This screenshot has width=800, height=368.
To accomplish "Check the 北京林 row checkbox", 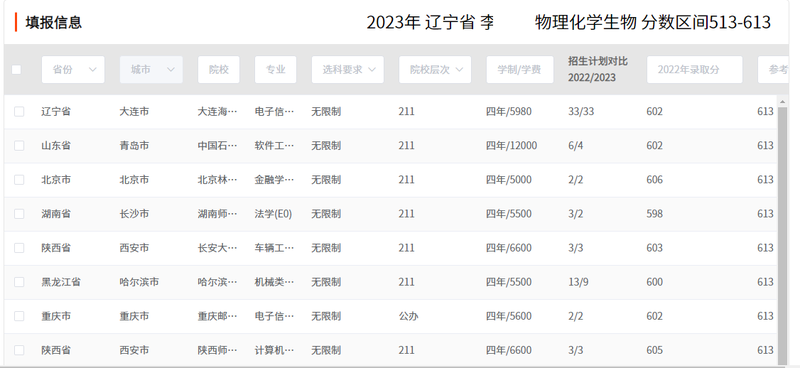I will pos(19,180).
